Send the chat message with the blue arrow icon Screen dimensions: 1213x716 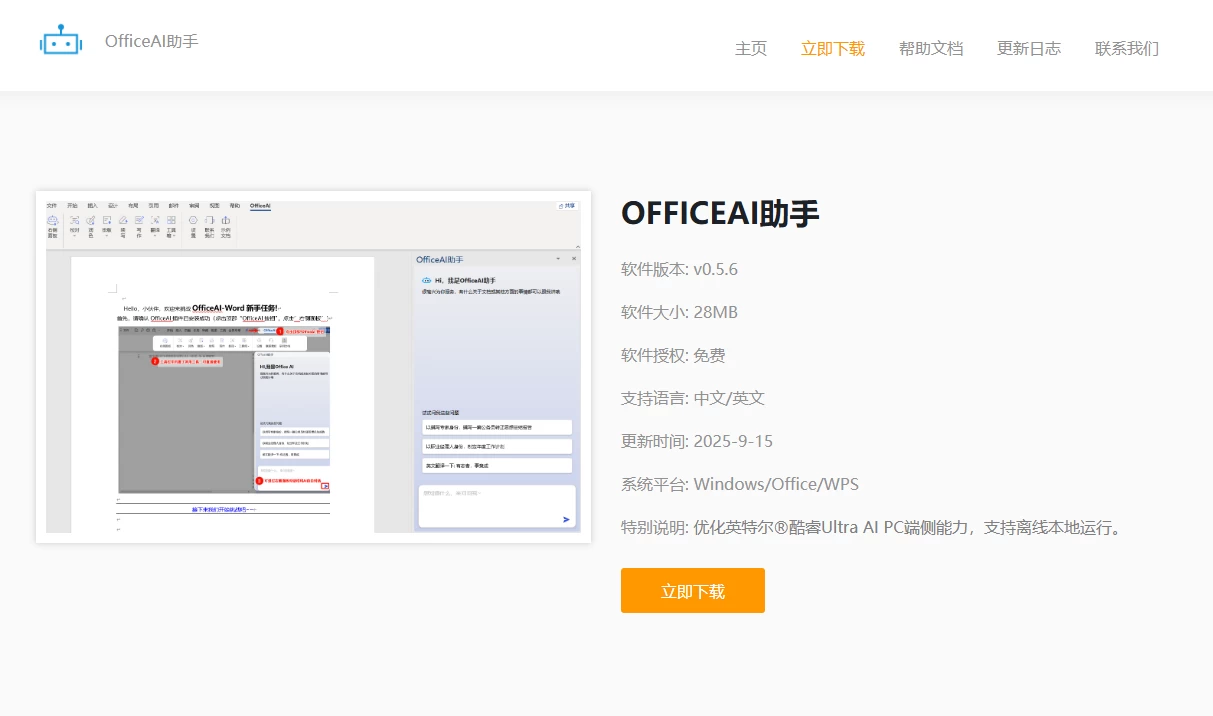point(565,518)
